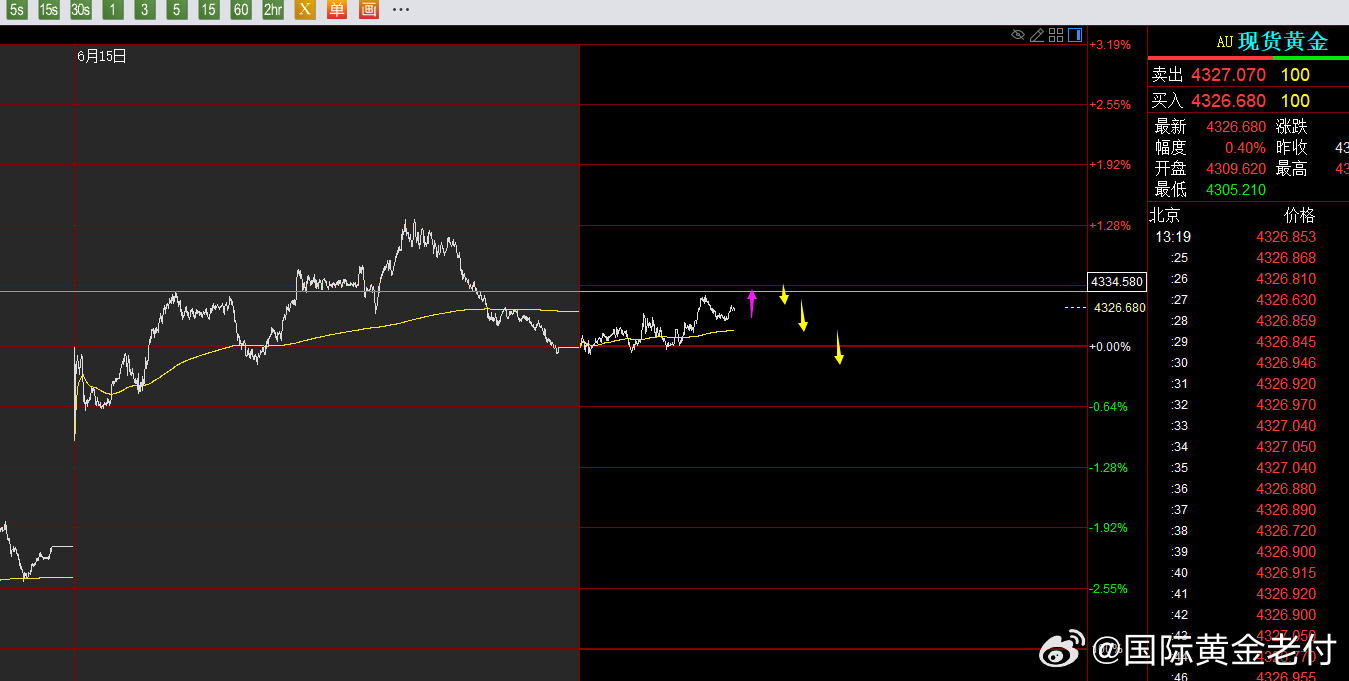Click the 最新 value 4326.680
1349x681 pixels.
[x=1236, y=127]
